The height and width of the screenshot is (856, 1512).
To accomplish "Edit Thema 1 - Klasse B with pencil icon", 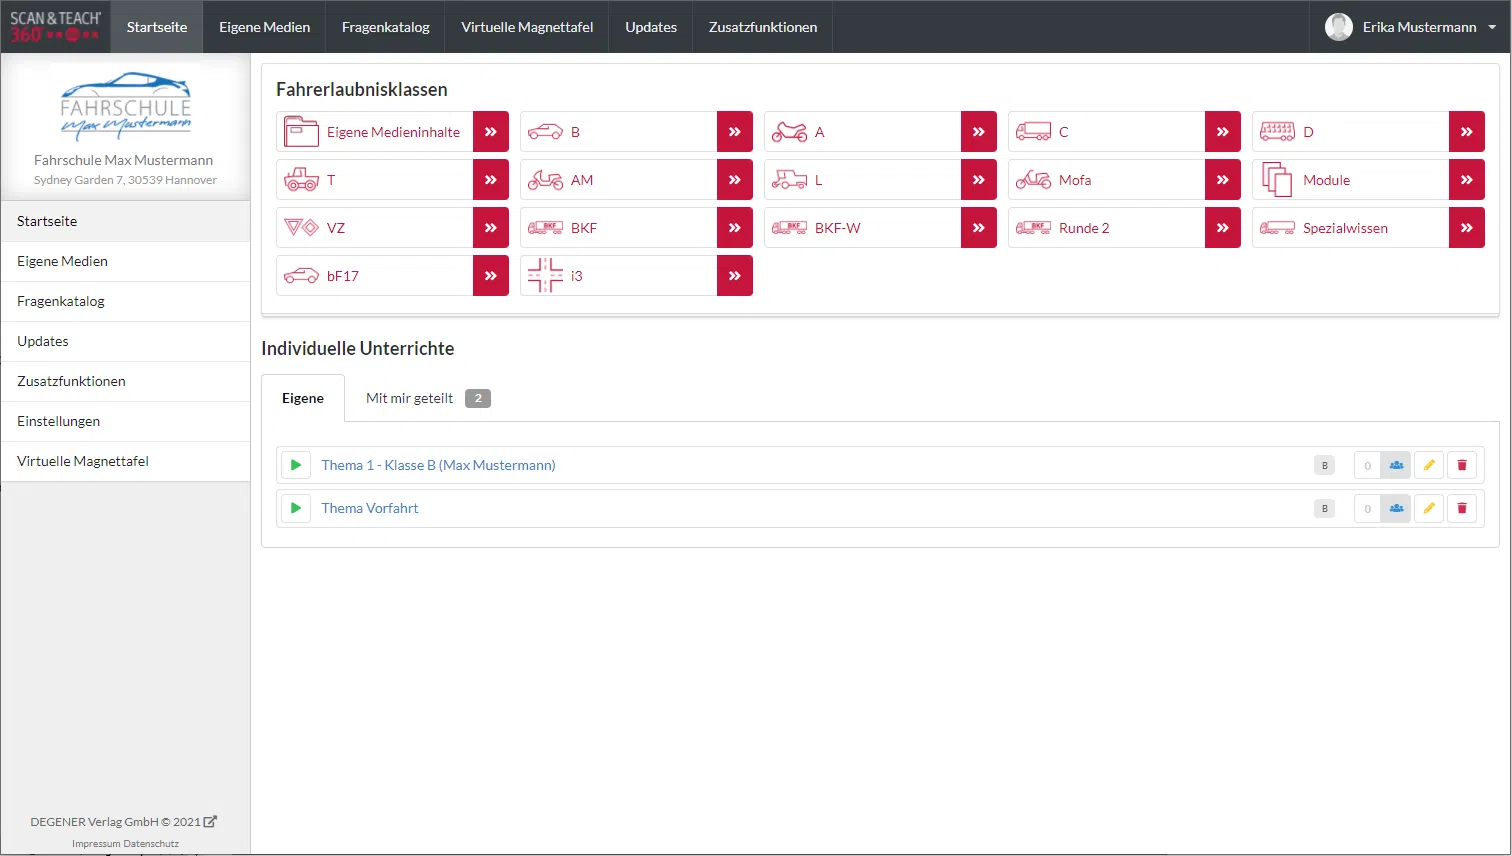I will [x=1429, y=465].
